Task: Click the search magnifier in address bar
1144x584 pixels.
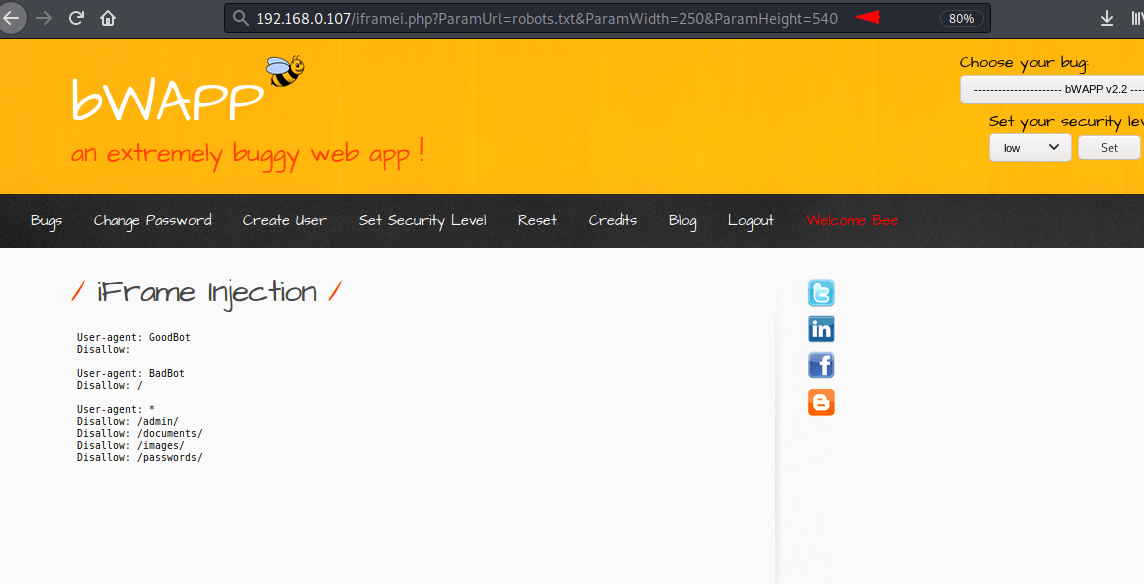Action: click(240, 17)
